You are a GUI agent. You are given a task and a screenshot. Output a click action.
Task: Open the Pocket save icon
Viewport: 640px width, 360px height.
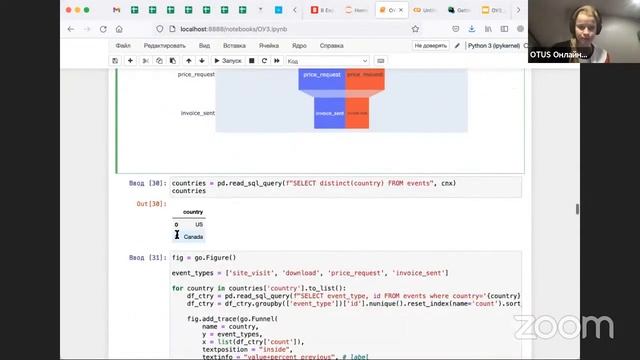click(x=456, y=29)
